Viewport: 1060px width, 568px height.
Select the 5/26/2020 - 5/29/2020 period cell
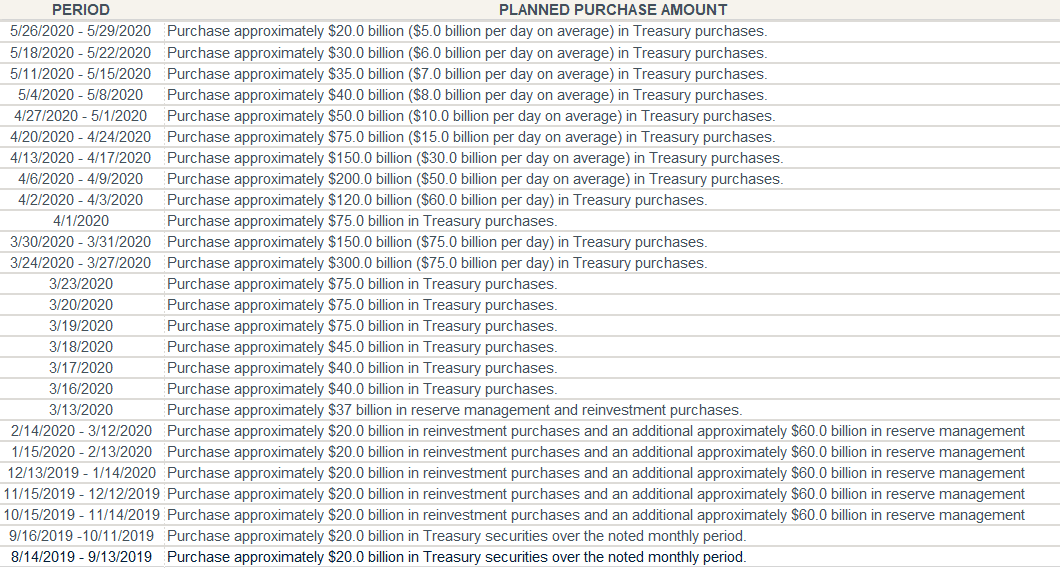[x=80, y=31]
